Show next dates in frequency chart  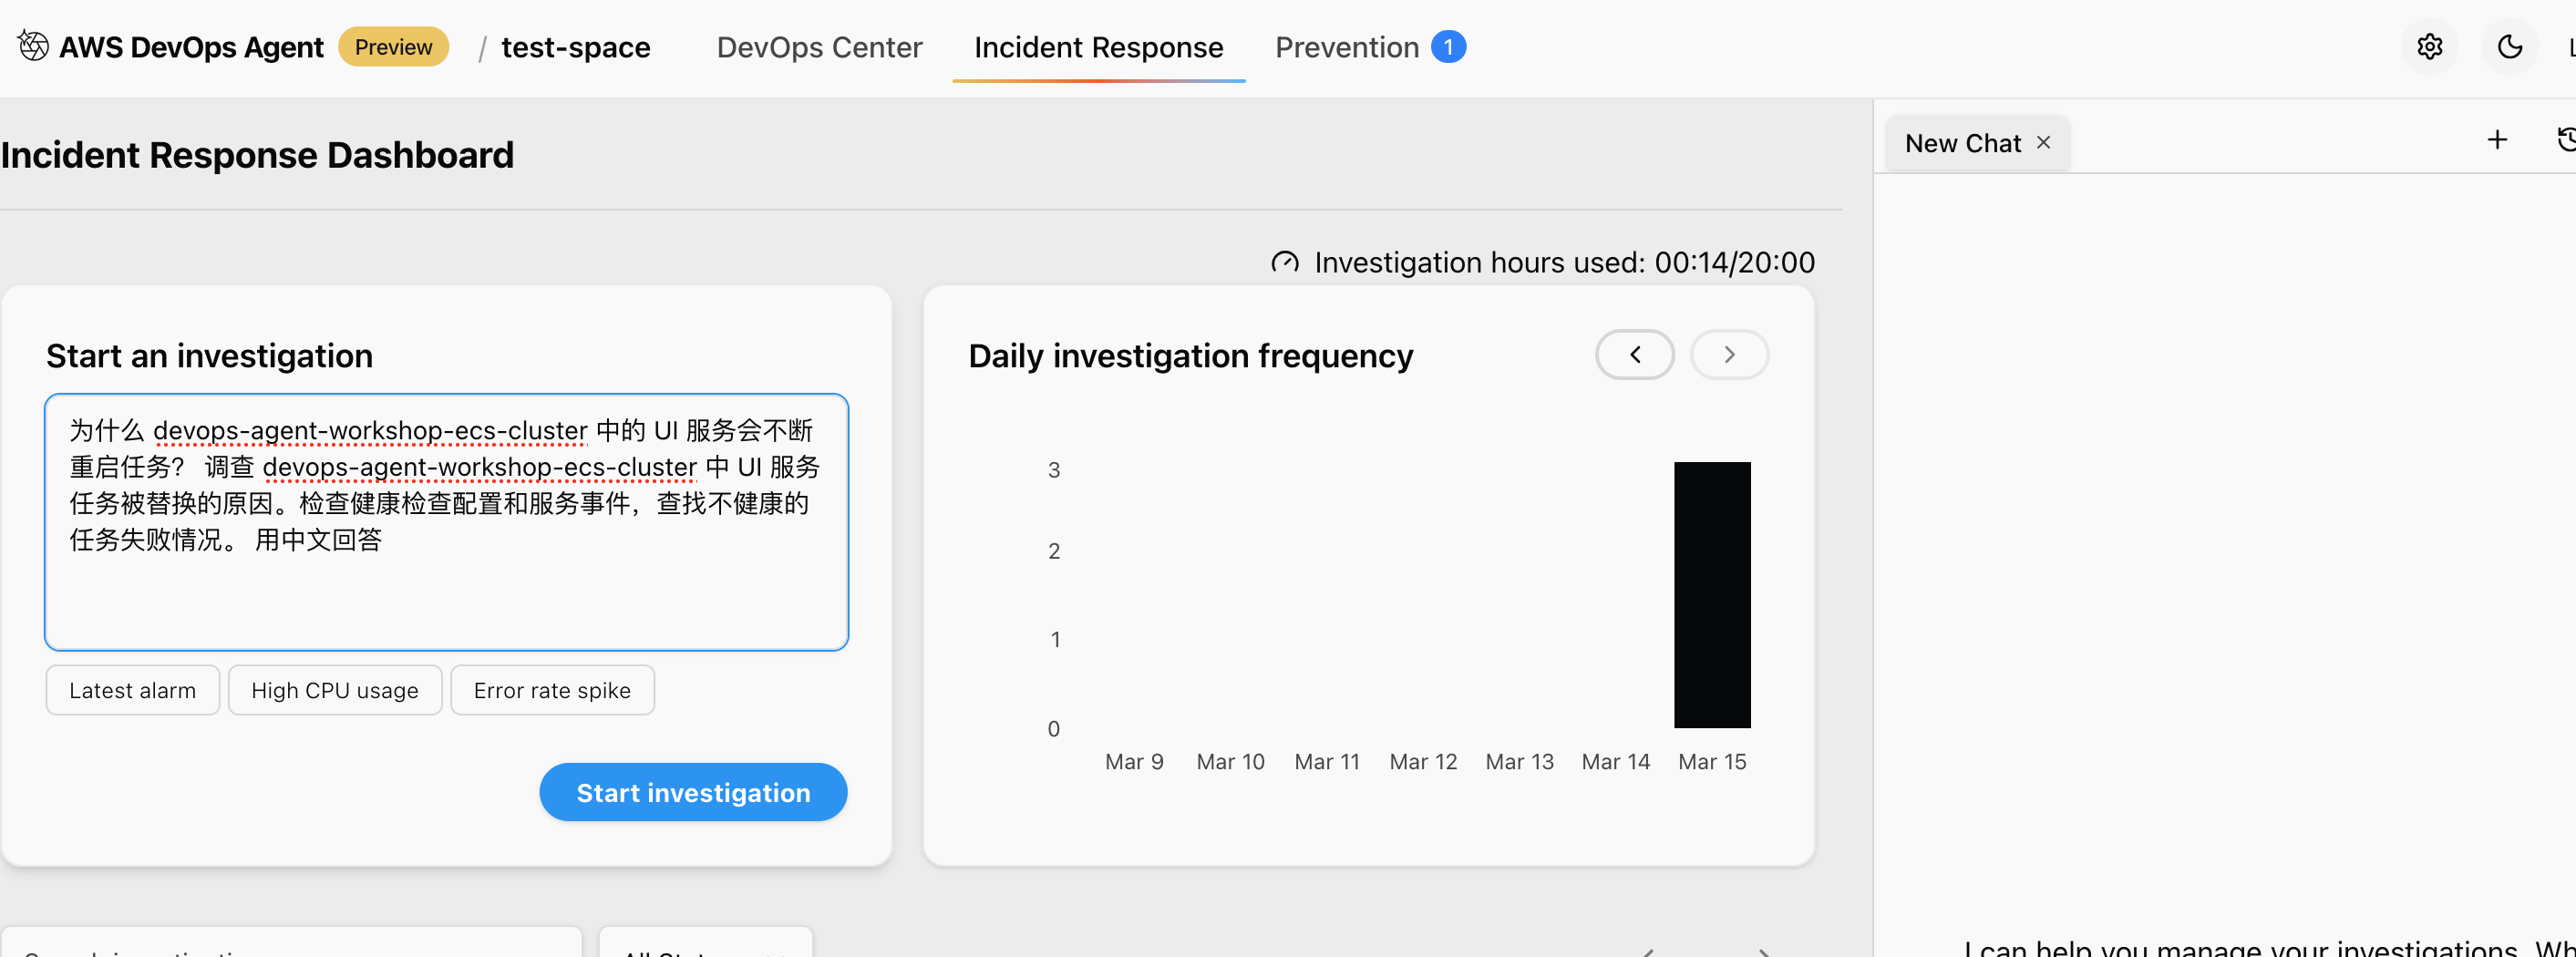tap(1729, 355)
